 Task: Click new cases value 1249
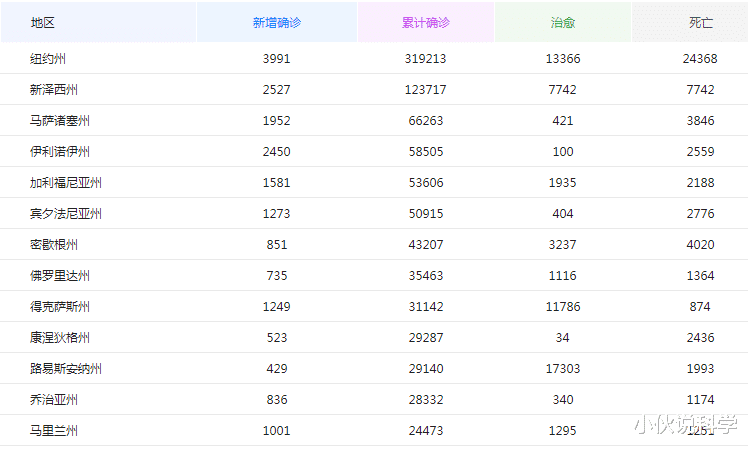pos(277,307)
